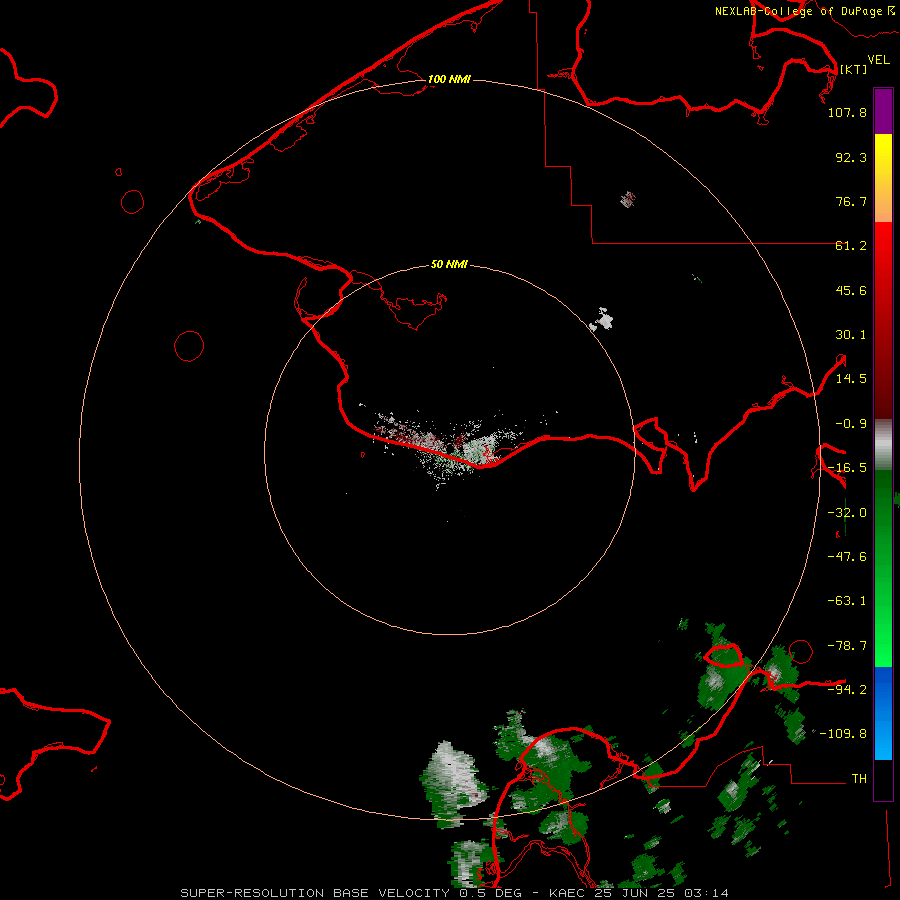Select the -63.1 scale value

point(847,601)
